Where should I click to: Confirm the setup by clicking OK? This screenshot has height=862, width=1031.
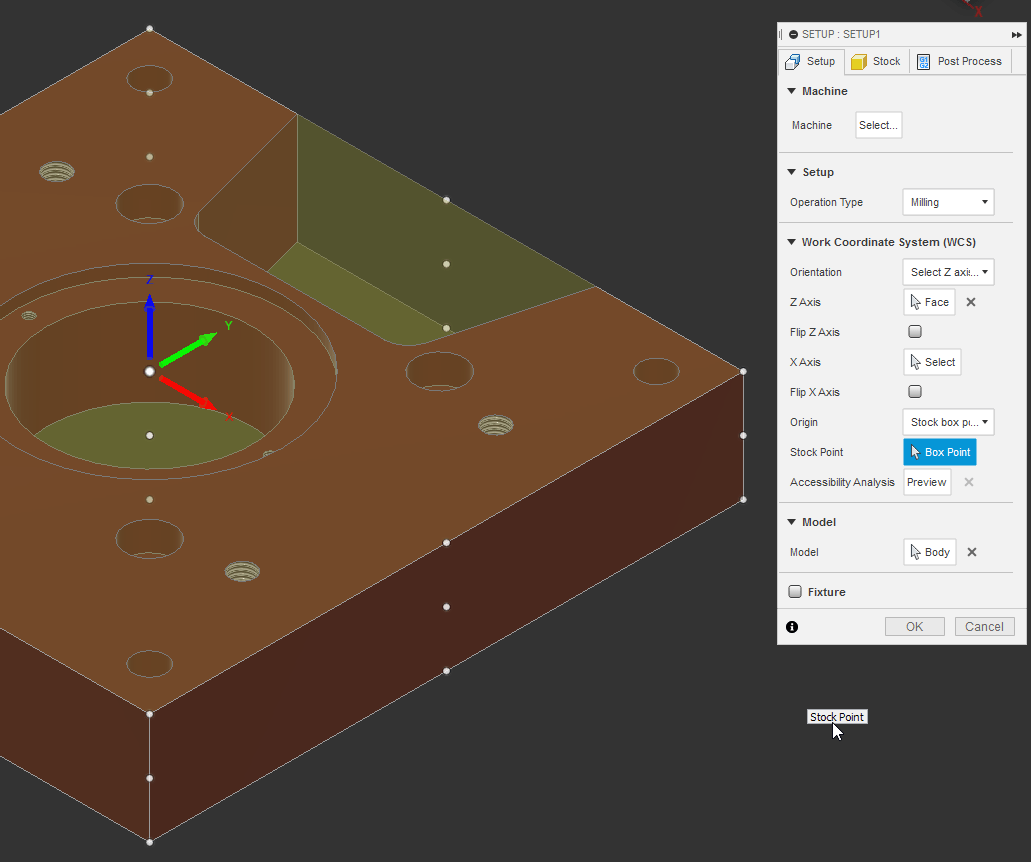[x=913, y=626]
